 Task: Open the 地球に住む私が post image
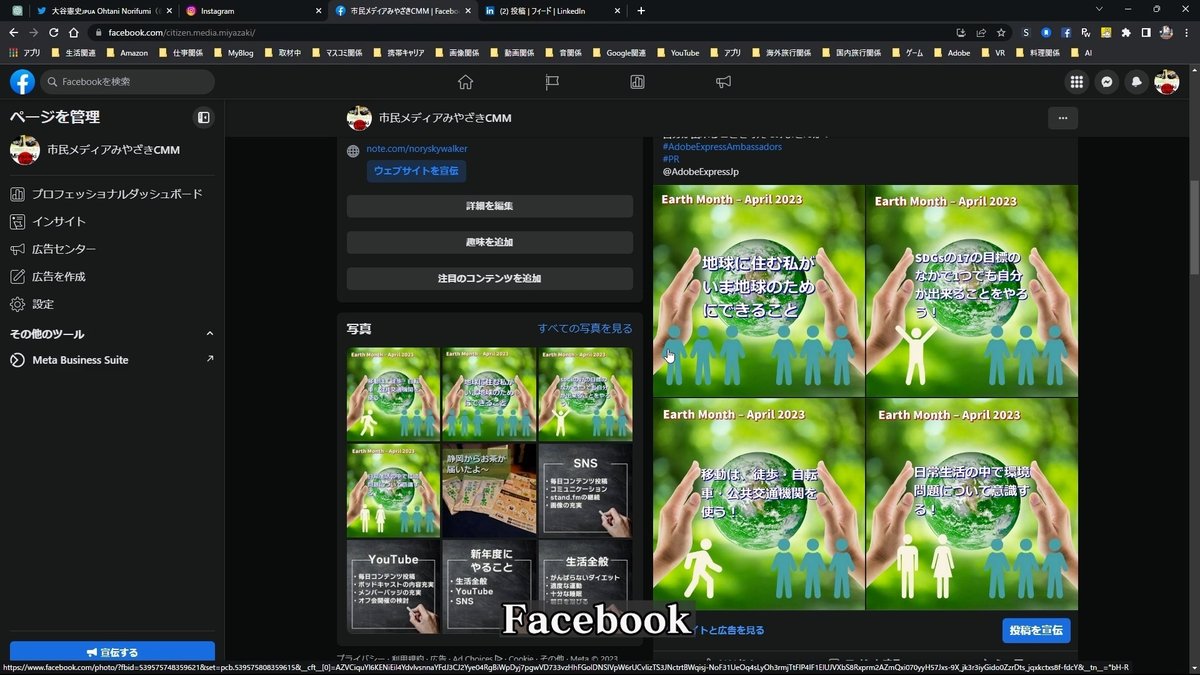click(759, 291)
